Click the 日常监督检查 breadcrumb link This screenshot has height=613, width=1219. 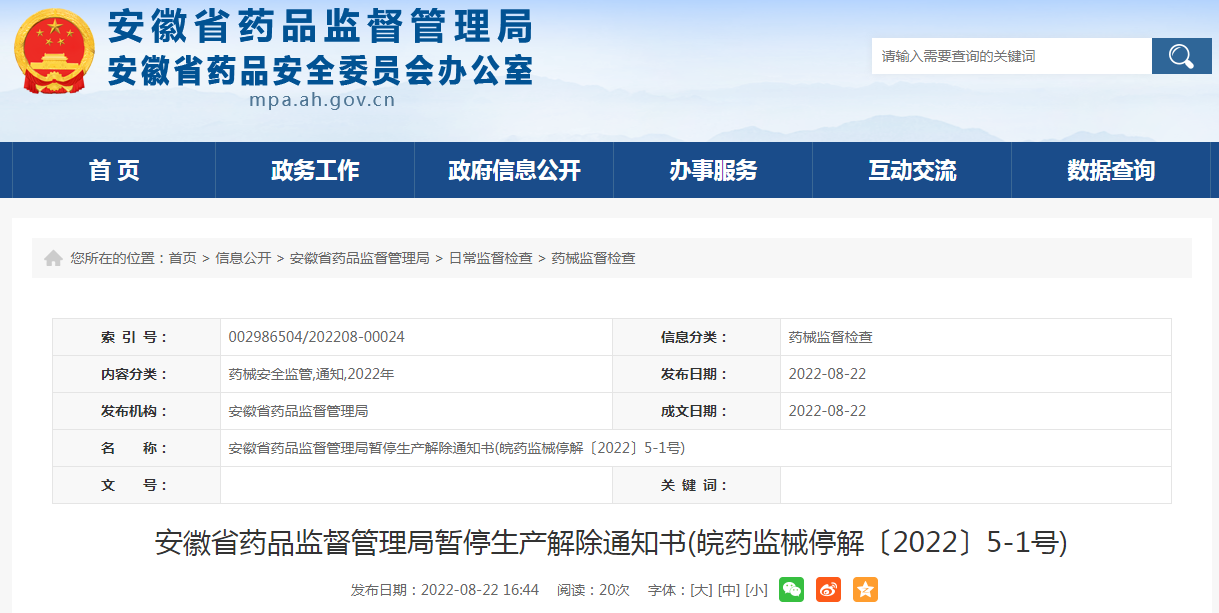point(490,258)
